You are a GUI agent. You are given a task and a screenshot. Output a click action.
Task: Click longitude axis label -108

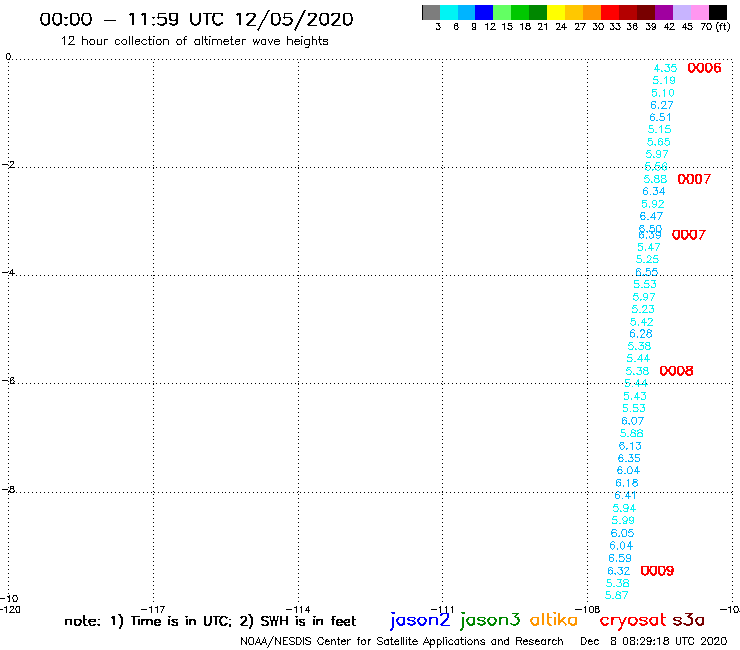[588, 609]
